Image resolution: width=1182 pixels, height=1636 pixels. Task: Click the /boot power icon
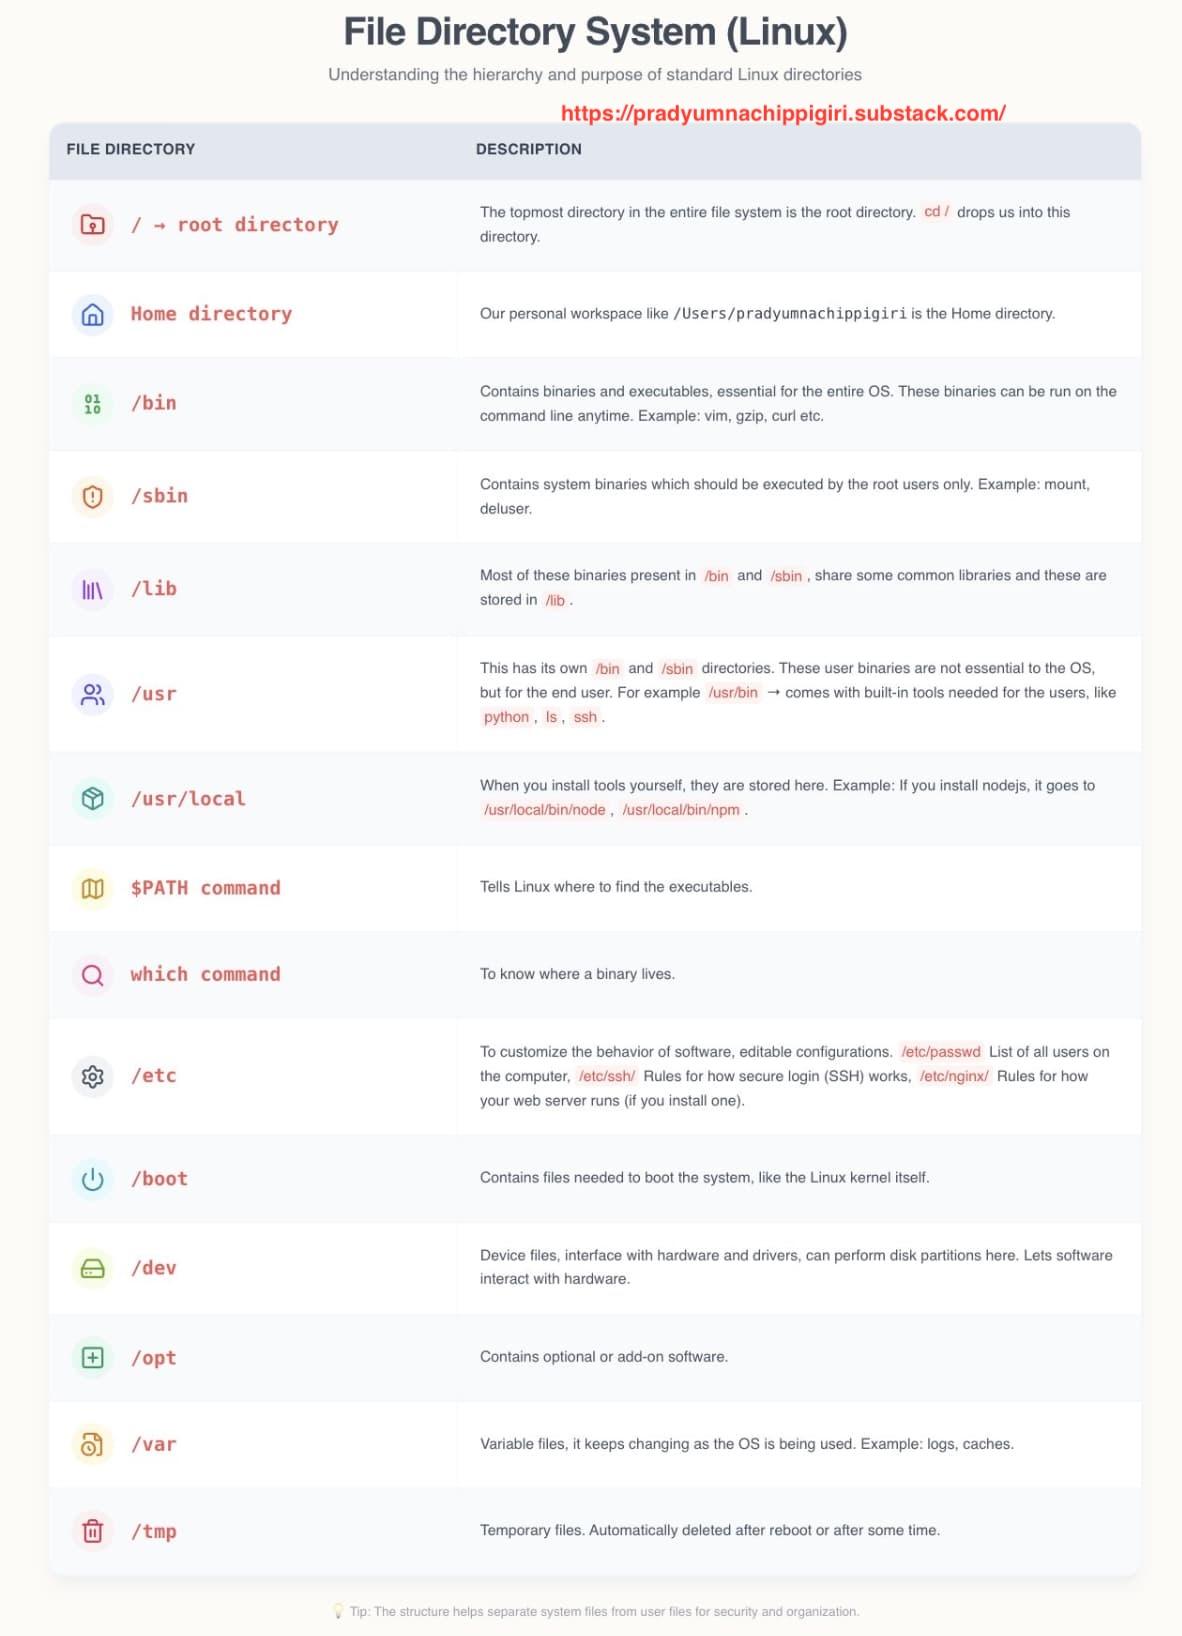[x=92, y=1179]
